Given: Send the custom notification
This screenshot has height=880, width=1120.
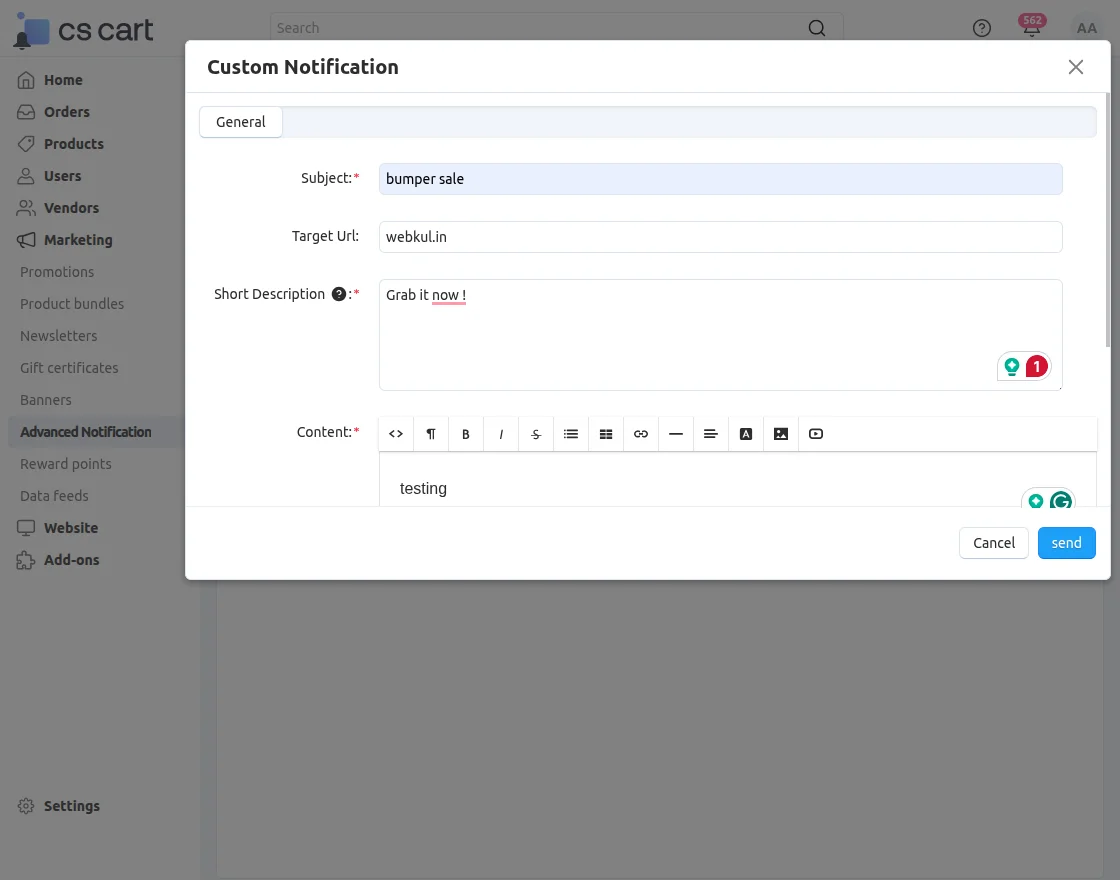Looking at the screenshot, I should (x=1066, y=542).
